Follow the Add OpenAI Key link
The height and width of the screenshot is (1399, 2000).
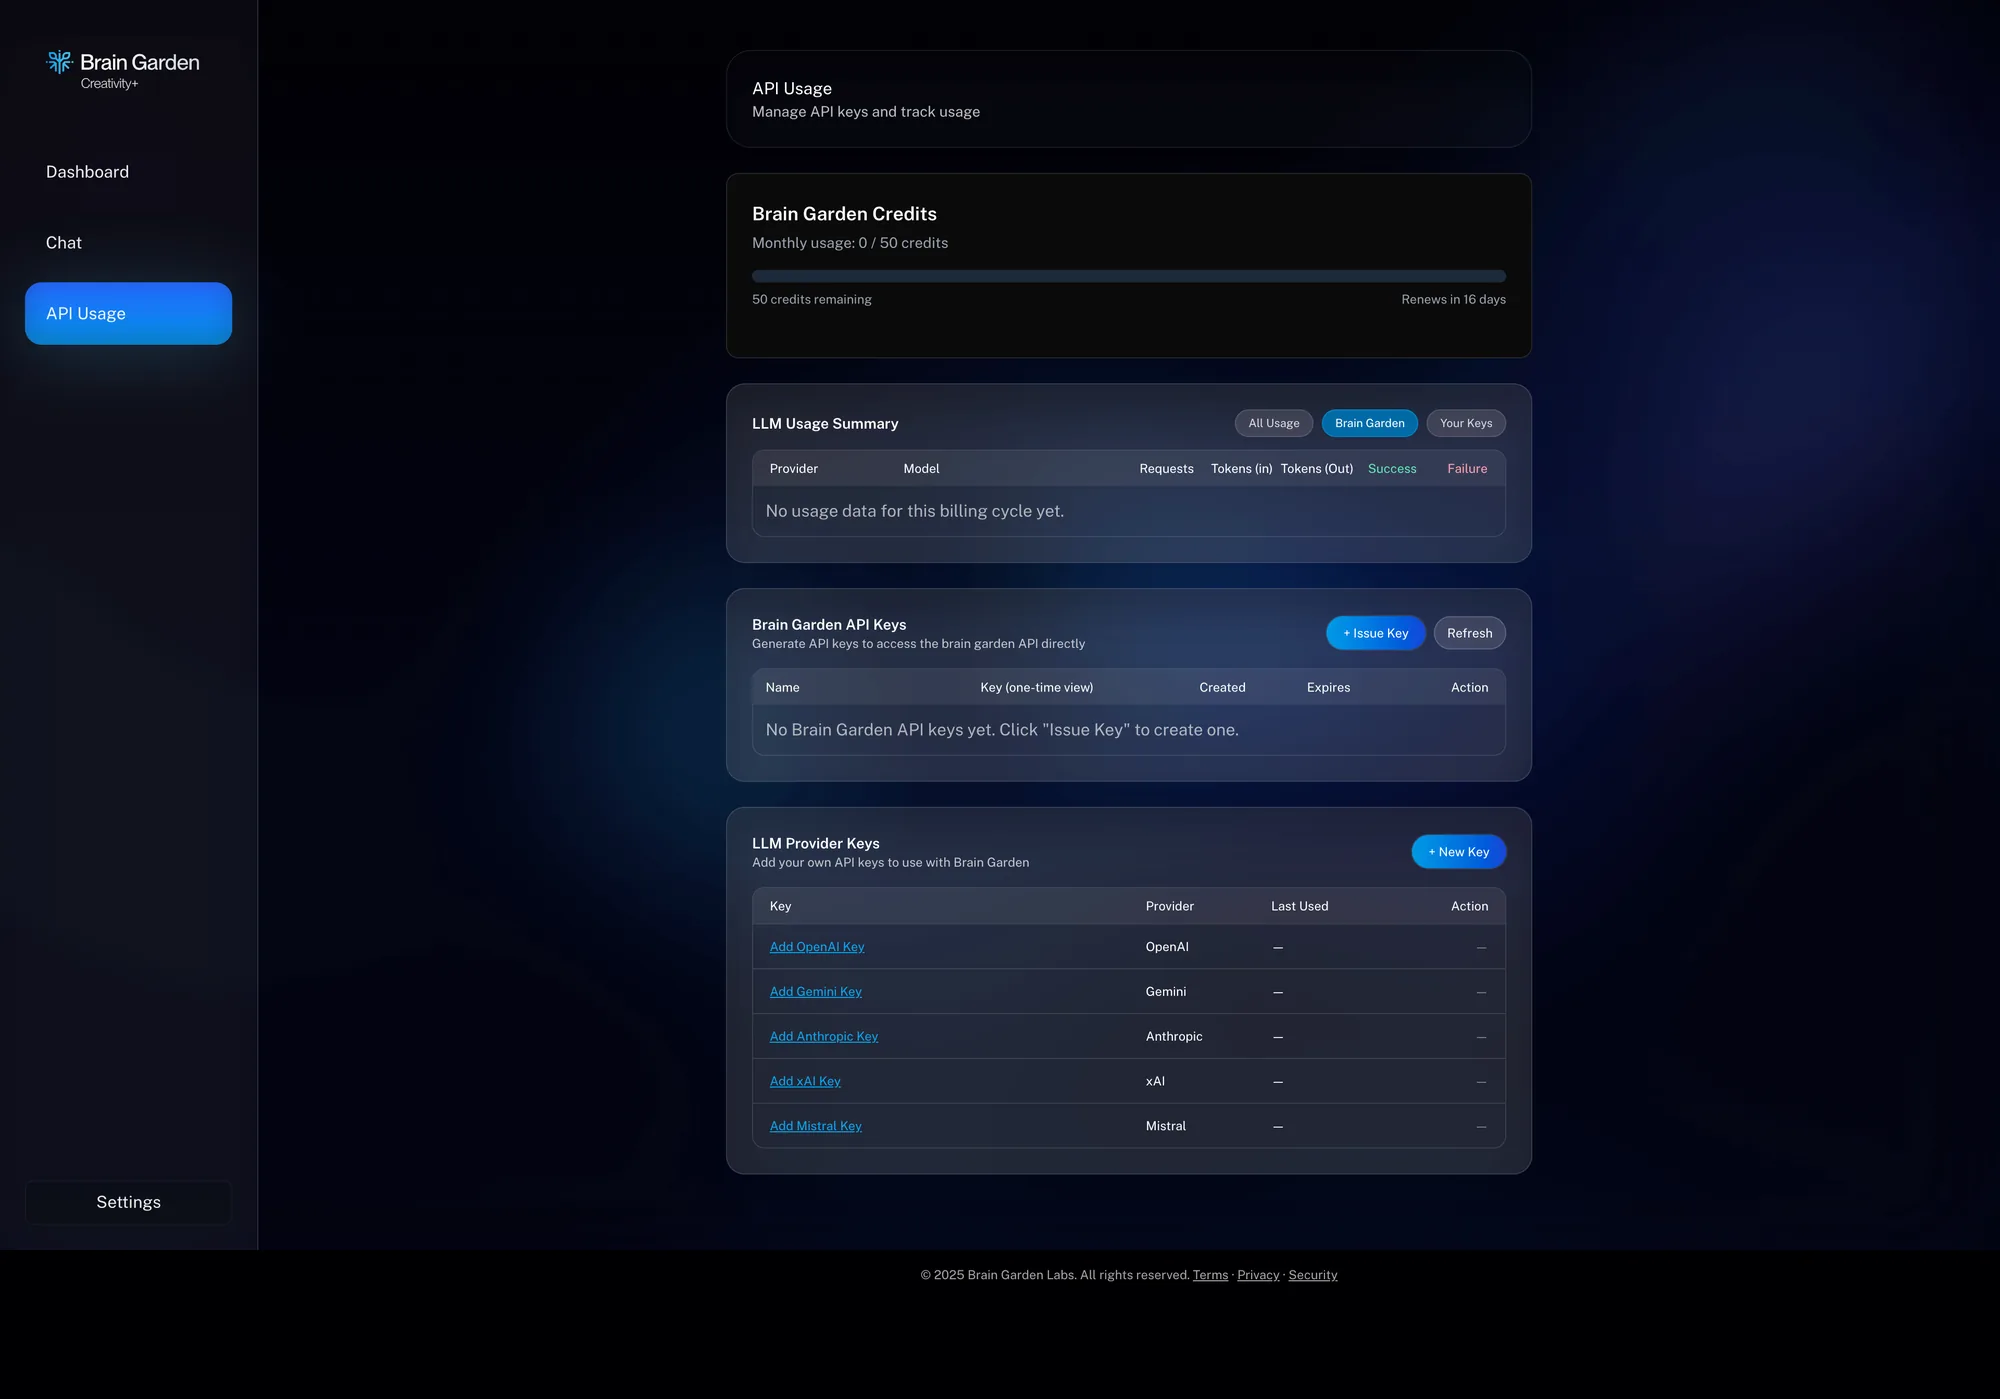817,947
